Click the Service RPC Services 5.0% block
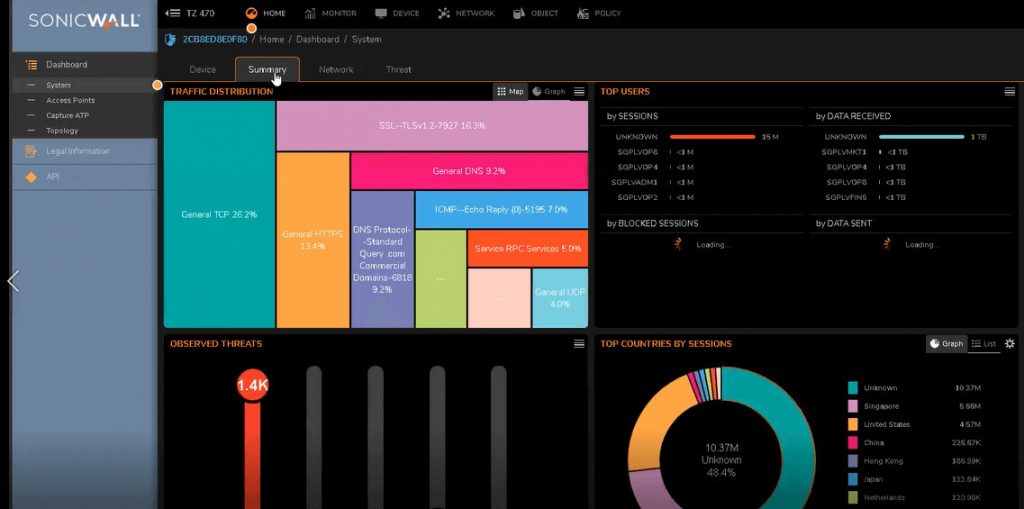The width and height of the screenshot is (1024, 509). 528,249
